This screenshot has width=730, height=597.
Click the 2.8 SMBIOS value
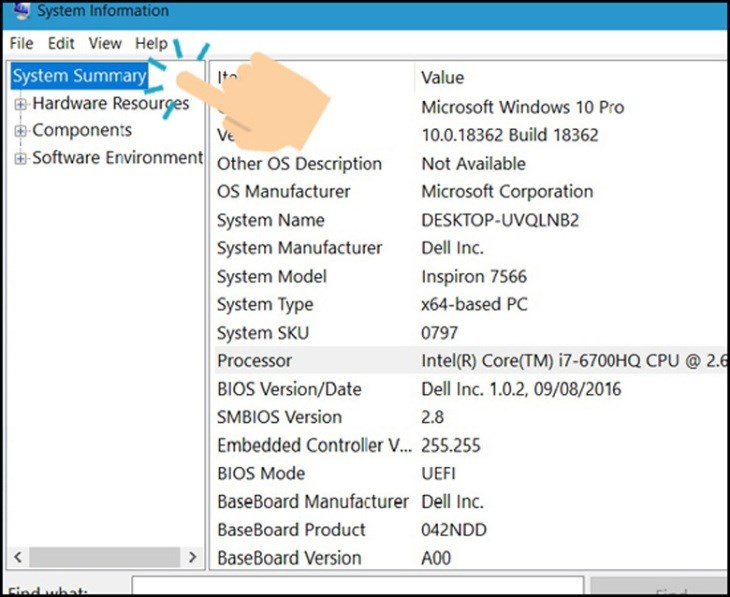[x=433, y=417]
